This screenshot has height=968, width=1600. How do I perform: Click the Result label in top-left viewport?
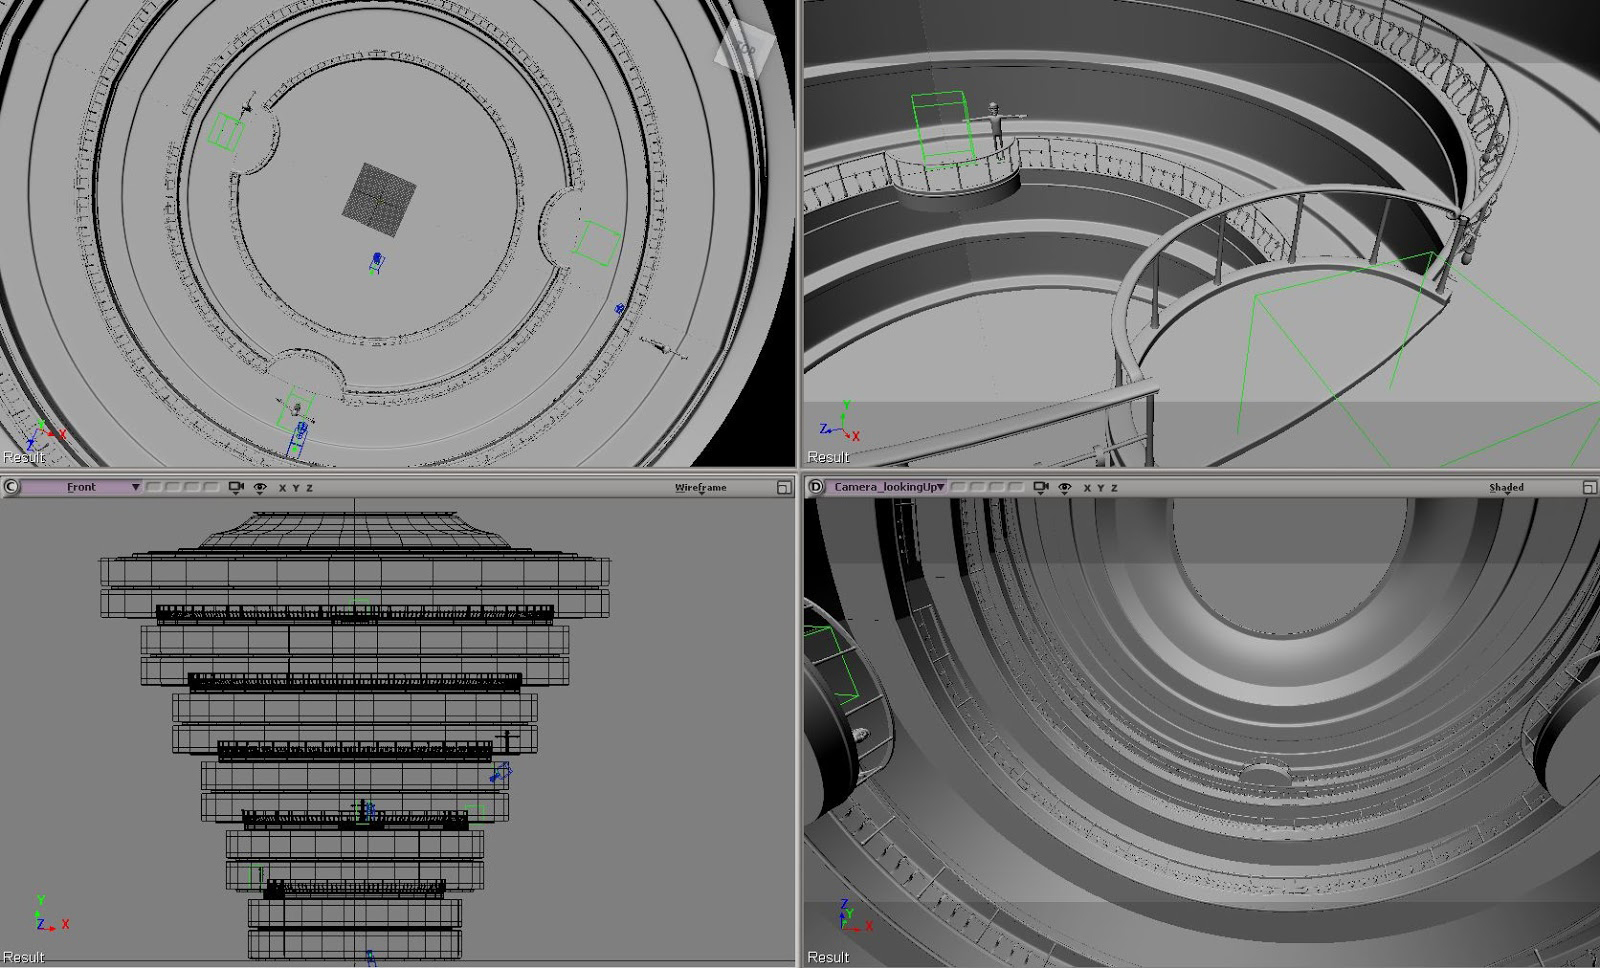point(24,457)
